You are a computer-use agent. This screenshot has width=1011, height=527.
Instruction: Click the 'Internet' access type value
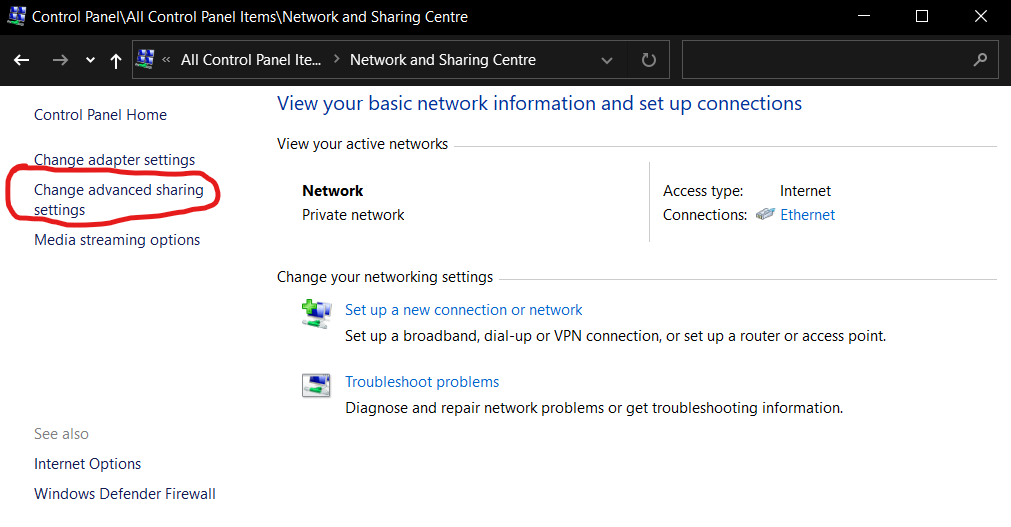pos(805,191)
